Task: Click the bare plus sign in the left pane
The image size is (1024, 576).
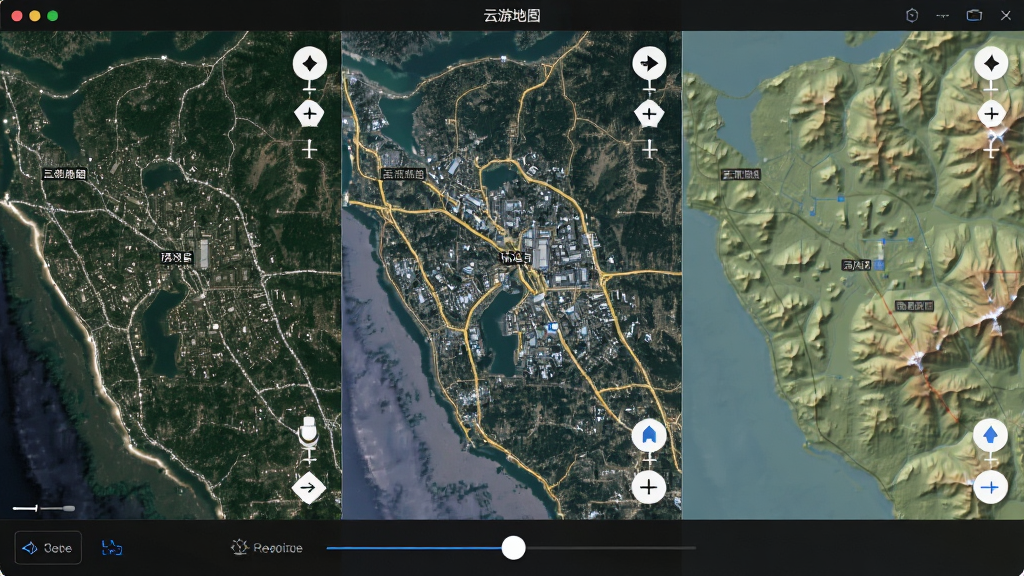Action: 310,150
